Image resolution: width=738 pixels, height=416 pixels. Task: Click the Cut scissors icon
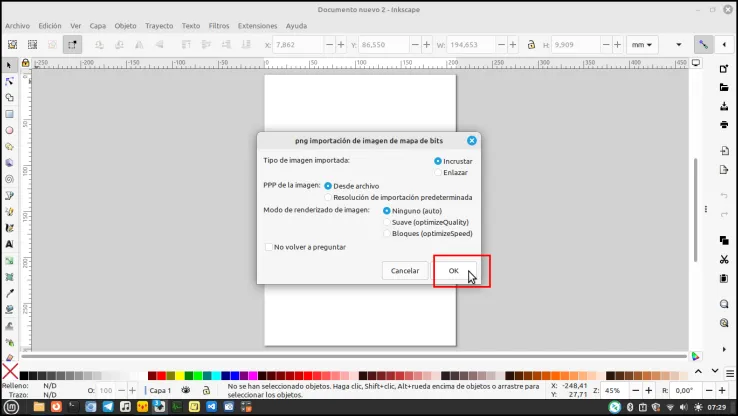click(724, 259)
